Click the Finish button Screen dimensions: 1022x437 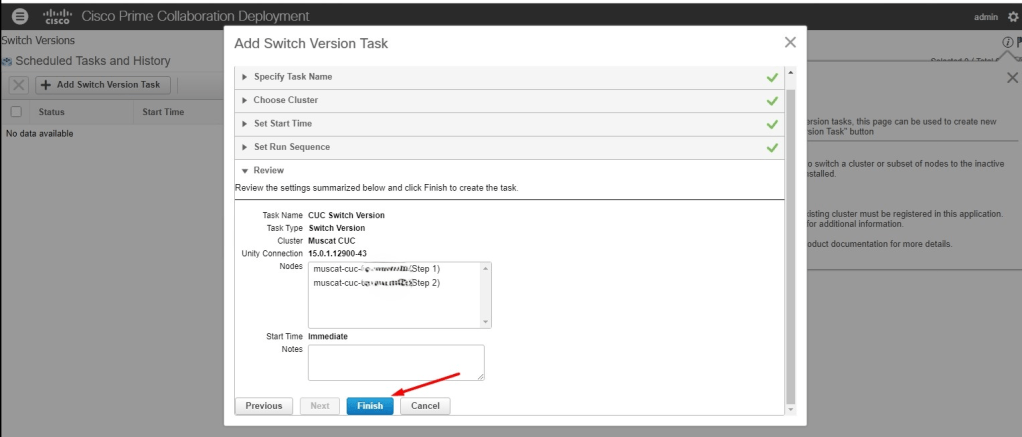[370, 406]
